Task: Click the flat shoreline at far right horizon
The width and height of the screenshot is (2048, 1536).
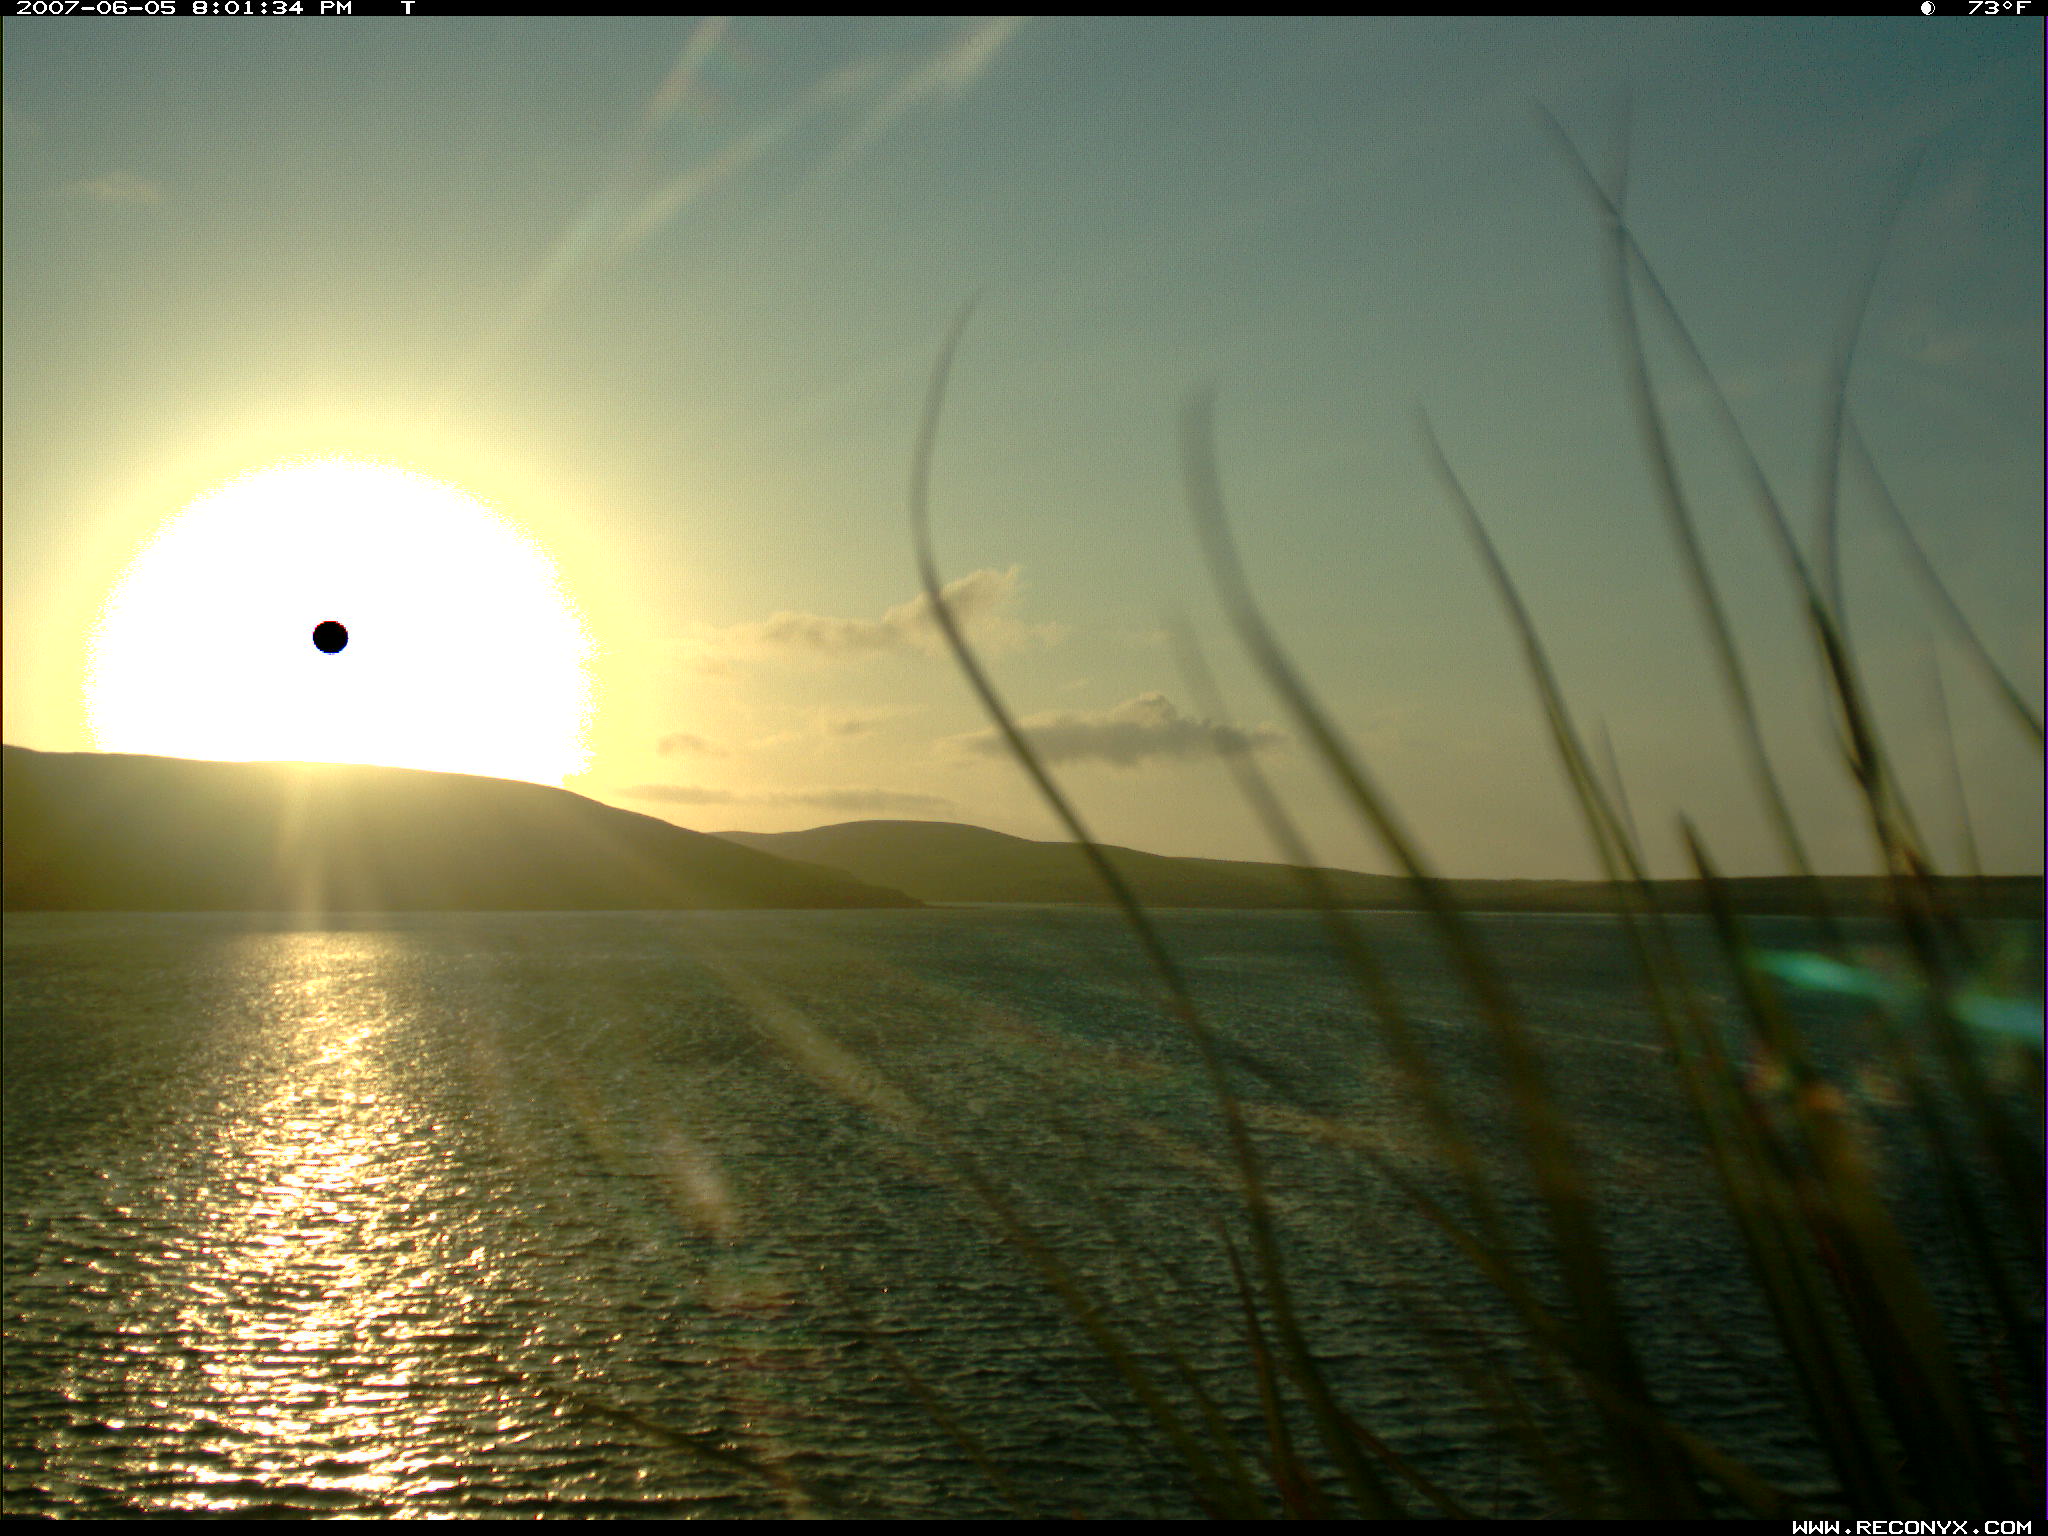Action: (x=1850, y=893)
